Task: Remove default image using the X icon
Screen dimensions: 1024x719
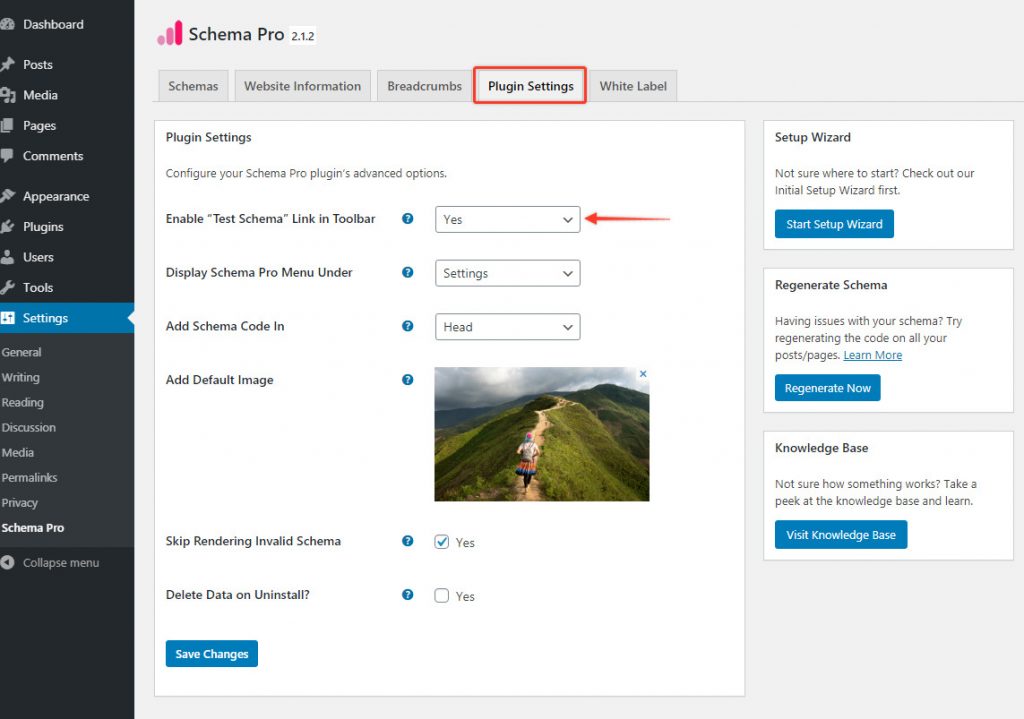Action: tap(643, 374)
